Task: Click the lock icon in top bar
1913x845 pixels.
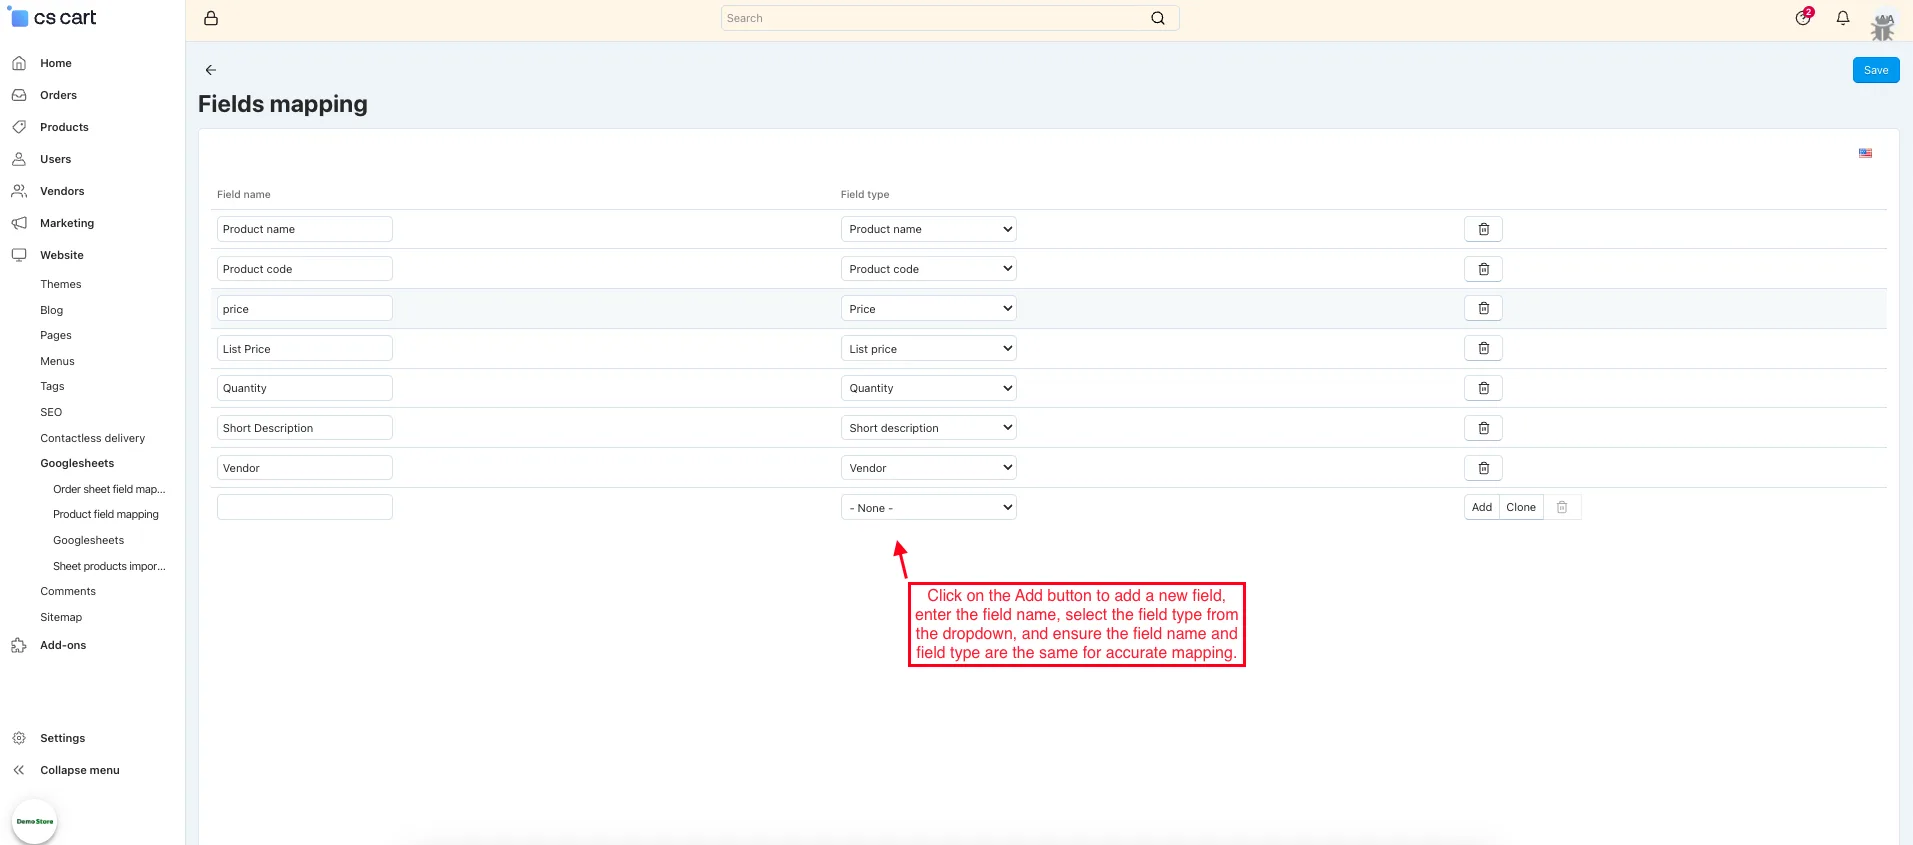Action: (211, 18)
